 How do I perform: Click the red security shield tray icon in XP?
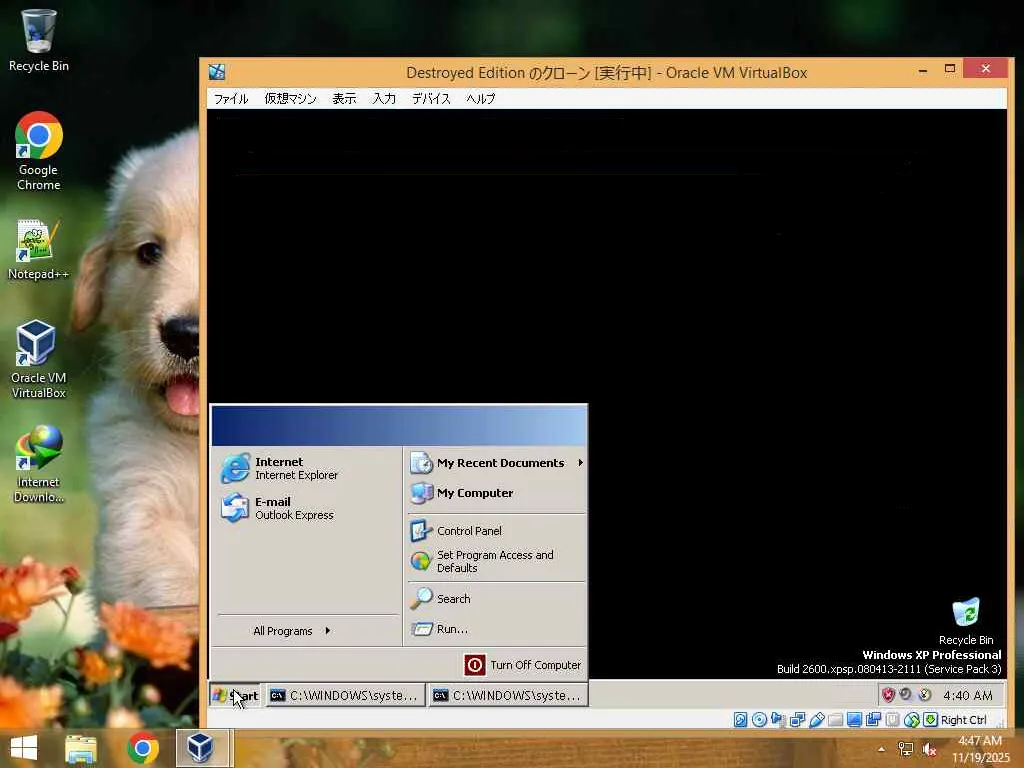[x=888, y=695]
